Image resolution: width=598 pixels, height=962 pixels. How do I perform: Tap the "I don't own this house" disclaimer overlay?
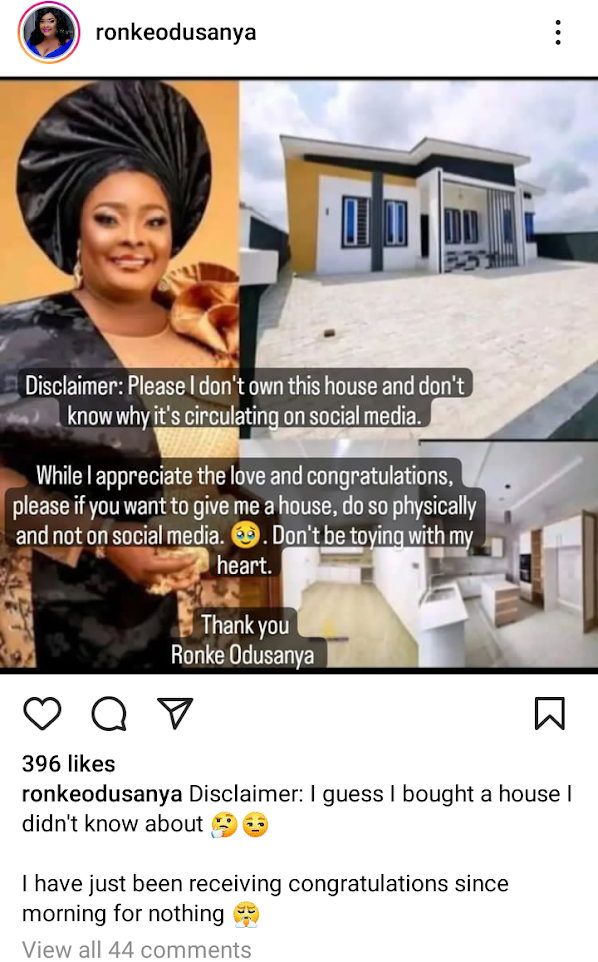(x=244, y=401)
